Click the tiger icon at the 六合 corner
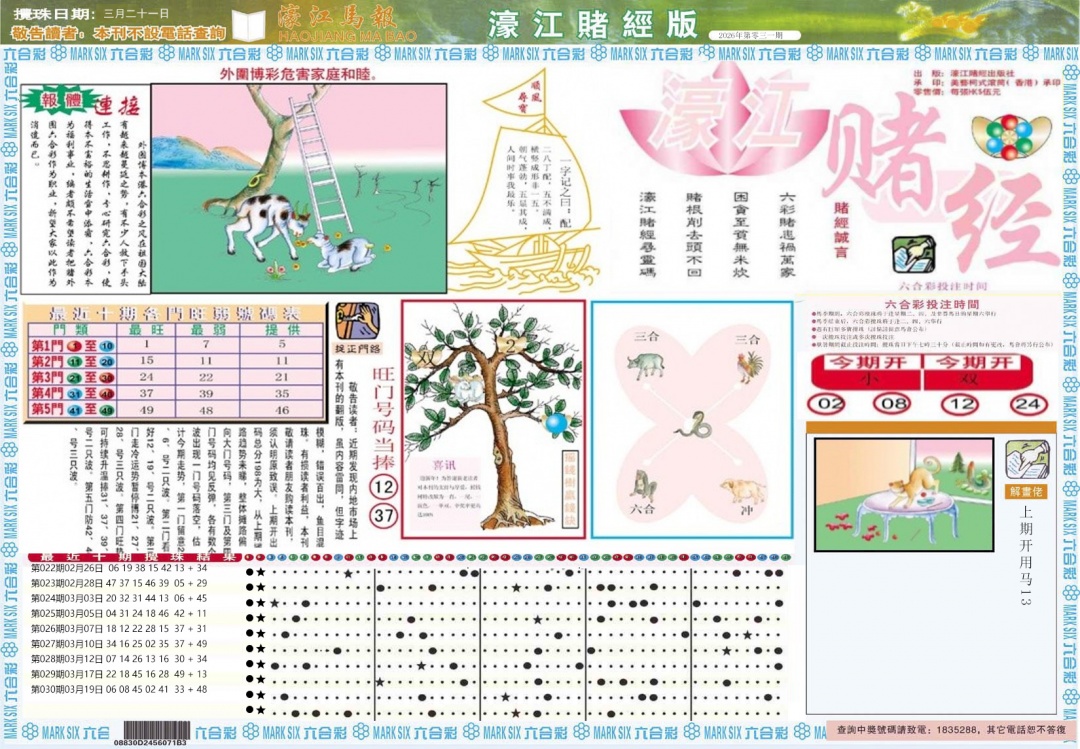This screenshot has width=1080, height=749. [643, 484]
